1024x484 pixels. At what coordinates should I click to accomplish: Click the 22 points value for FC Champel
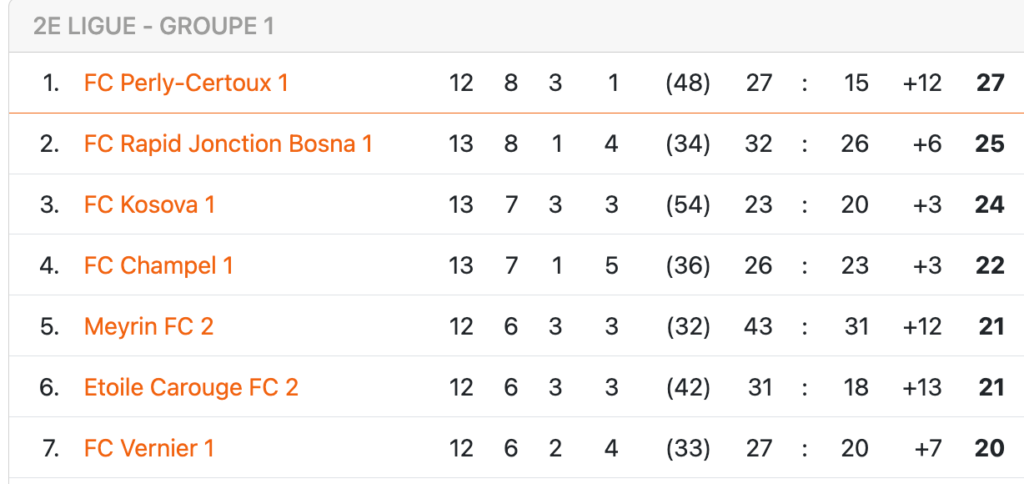pyautogui.click(x=990, y=266)
